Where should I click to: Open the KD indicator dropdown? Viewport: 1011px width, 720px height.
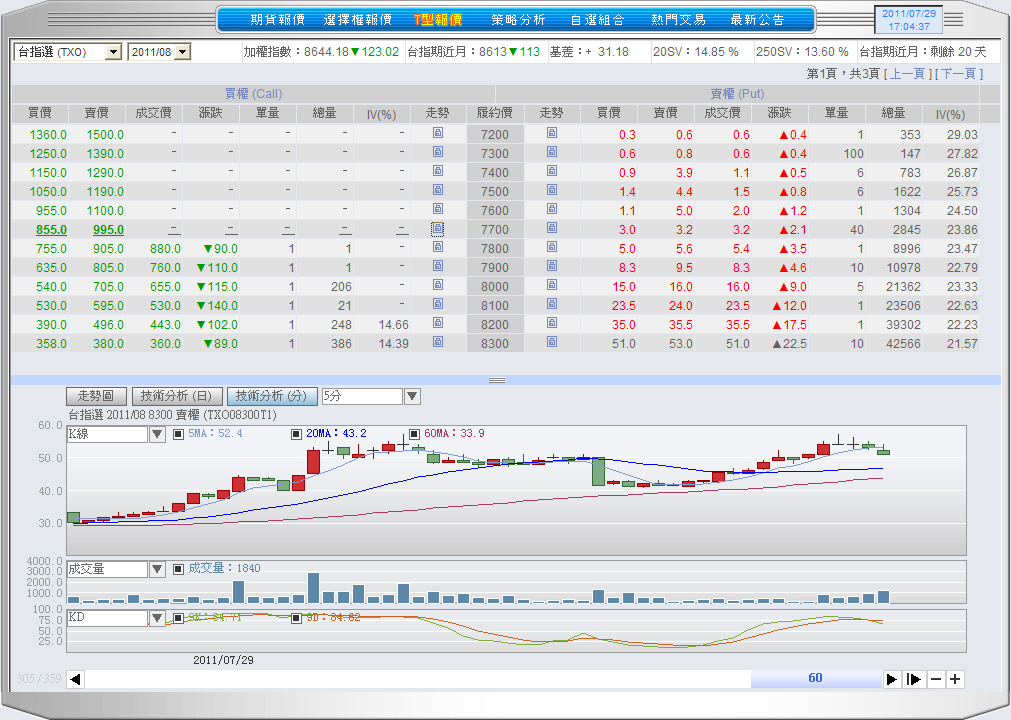tap(157, 618)
